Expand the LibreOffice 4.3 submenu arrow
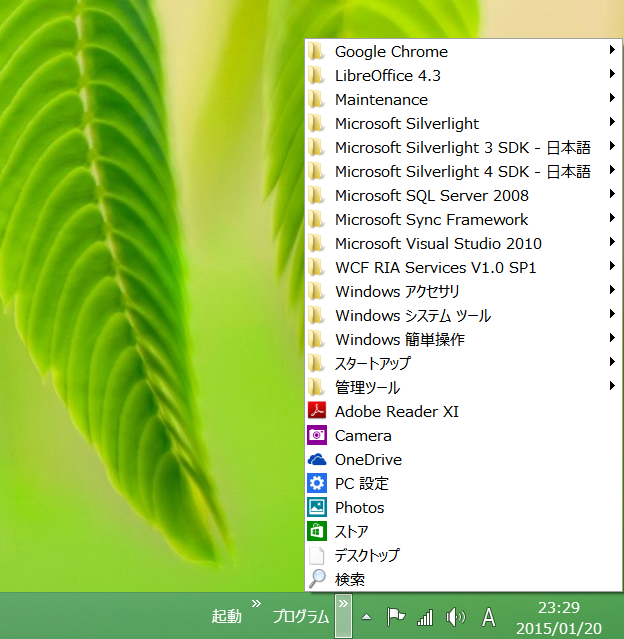Viewport: 624px width, 639px height. coord(612,74)
